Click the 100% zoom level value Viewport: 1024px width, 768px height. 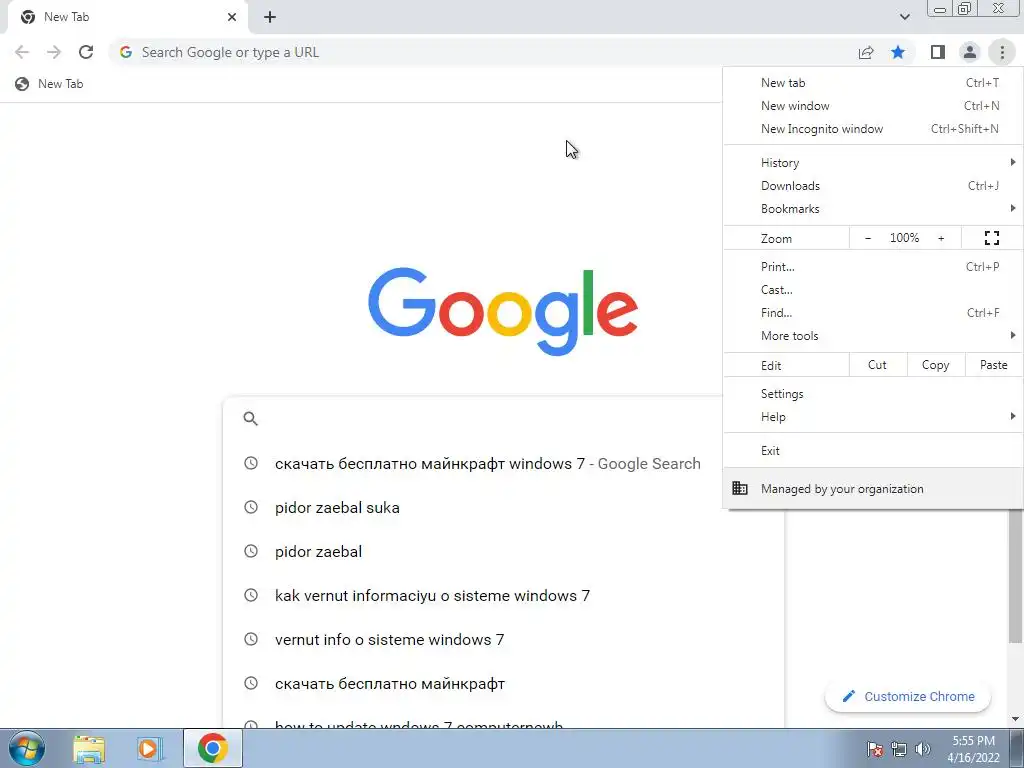tap(904, 238)
